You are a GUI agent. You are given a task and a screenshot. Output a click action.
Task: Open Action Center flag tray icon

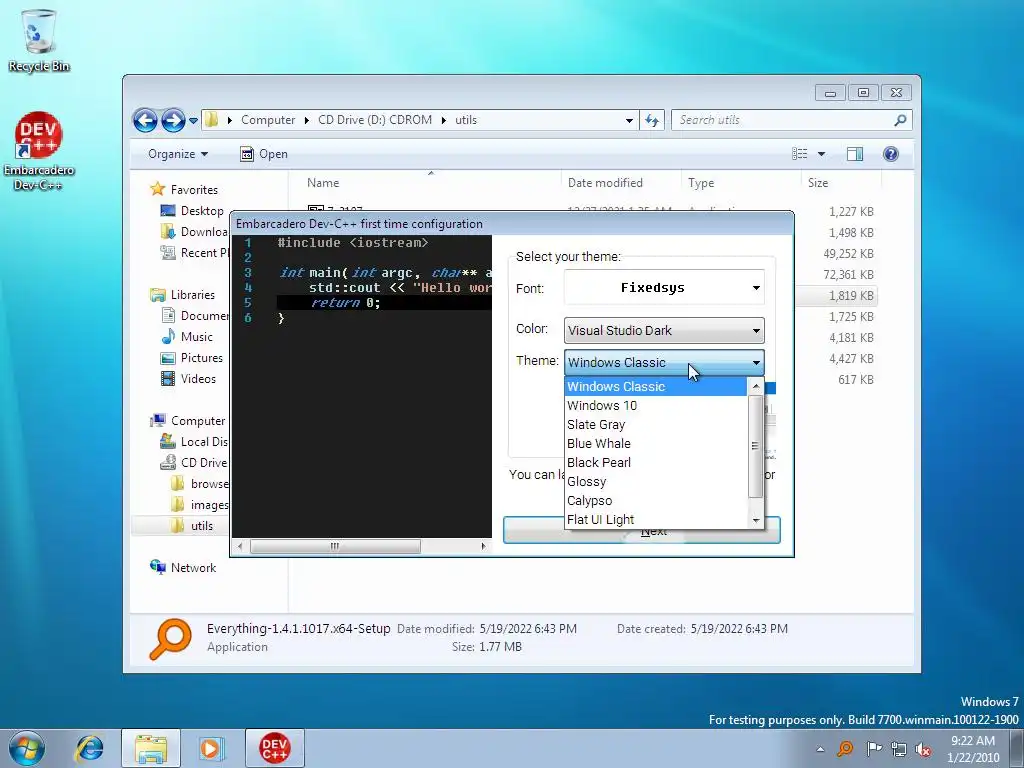coord(873,748)
